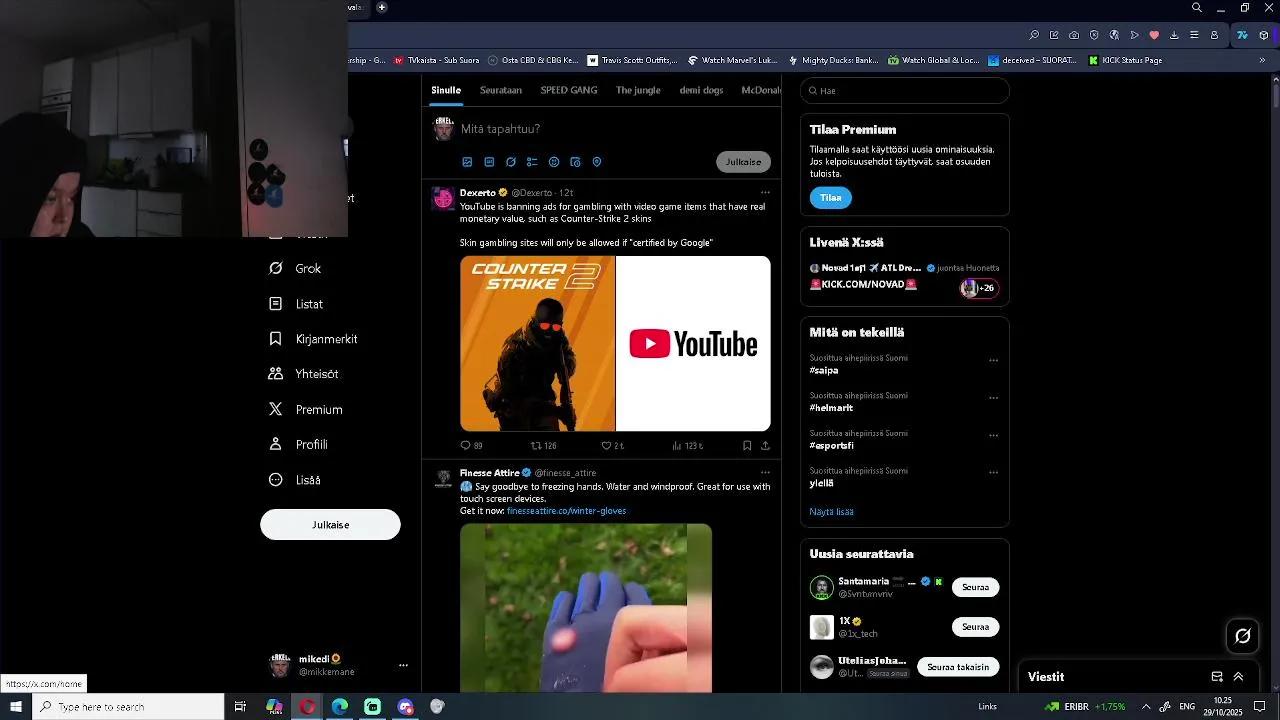The image size is (1280, 720).
Task: Open Opera browser taskbar icon
Action: 307,707
